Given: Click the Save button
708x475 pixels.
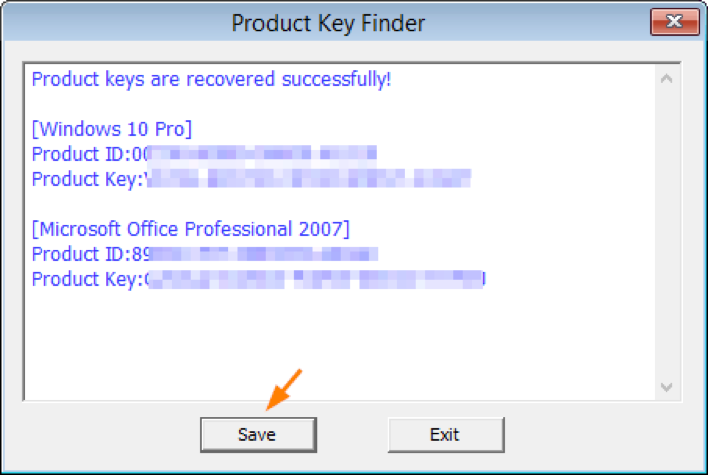Looking at the screenshot, I should pos(258,435).
